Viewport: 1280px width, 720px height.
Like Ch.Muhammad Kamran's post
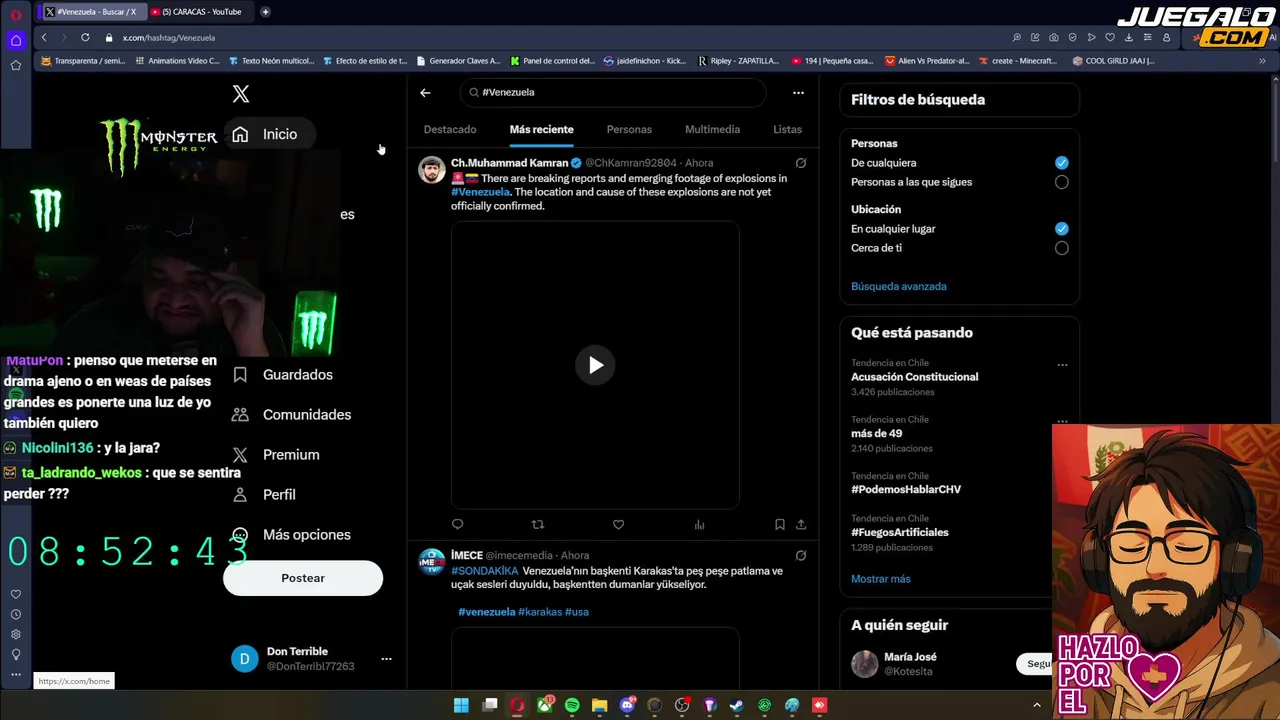618,524
